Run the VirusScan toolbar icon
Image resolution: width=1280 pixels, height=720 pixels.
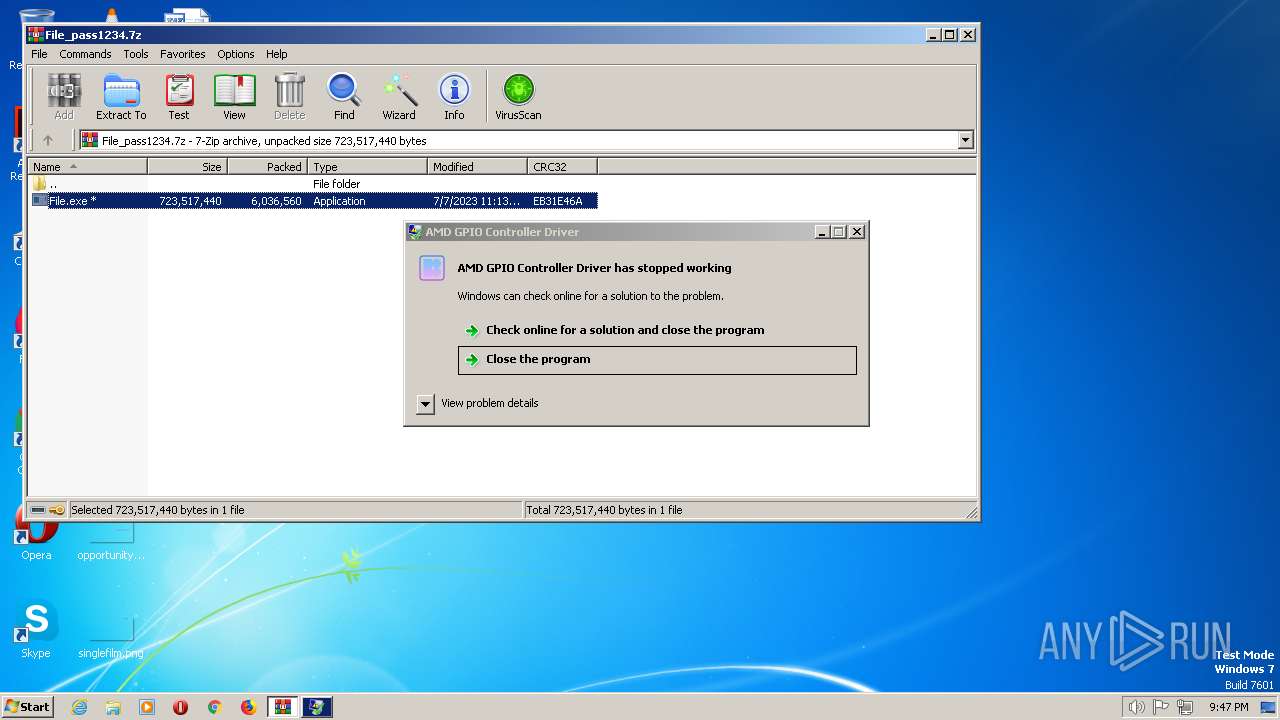[518, 96]
